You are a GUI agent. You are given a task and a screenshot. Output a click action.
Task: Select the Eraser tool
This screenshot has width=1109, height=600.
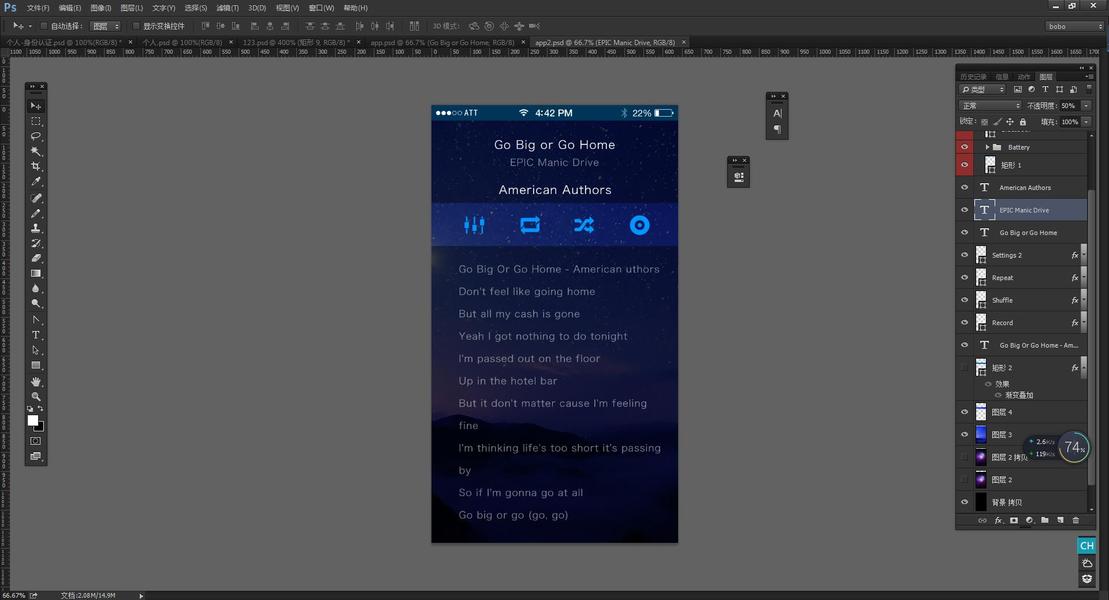pos(35,258)
